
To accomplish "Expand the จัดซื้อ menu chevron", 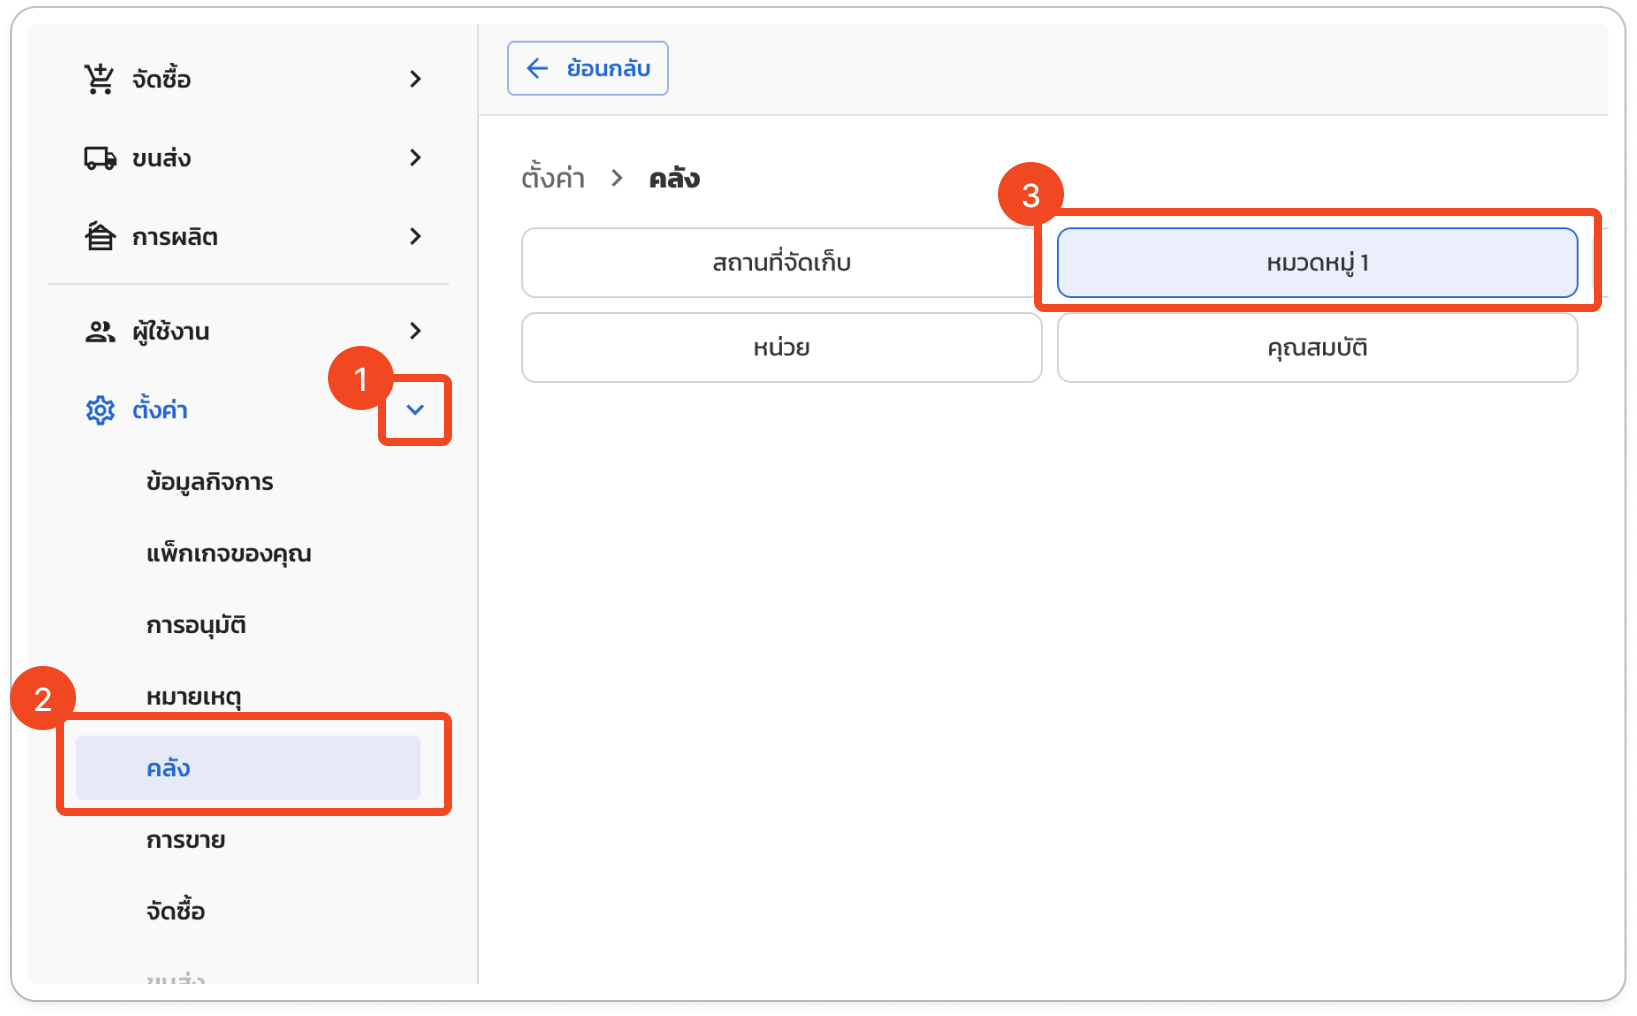I will coord(415,79).
